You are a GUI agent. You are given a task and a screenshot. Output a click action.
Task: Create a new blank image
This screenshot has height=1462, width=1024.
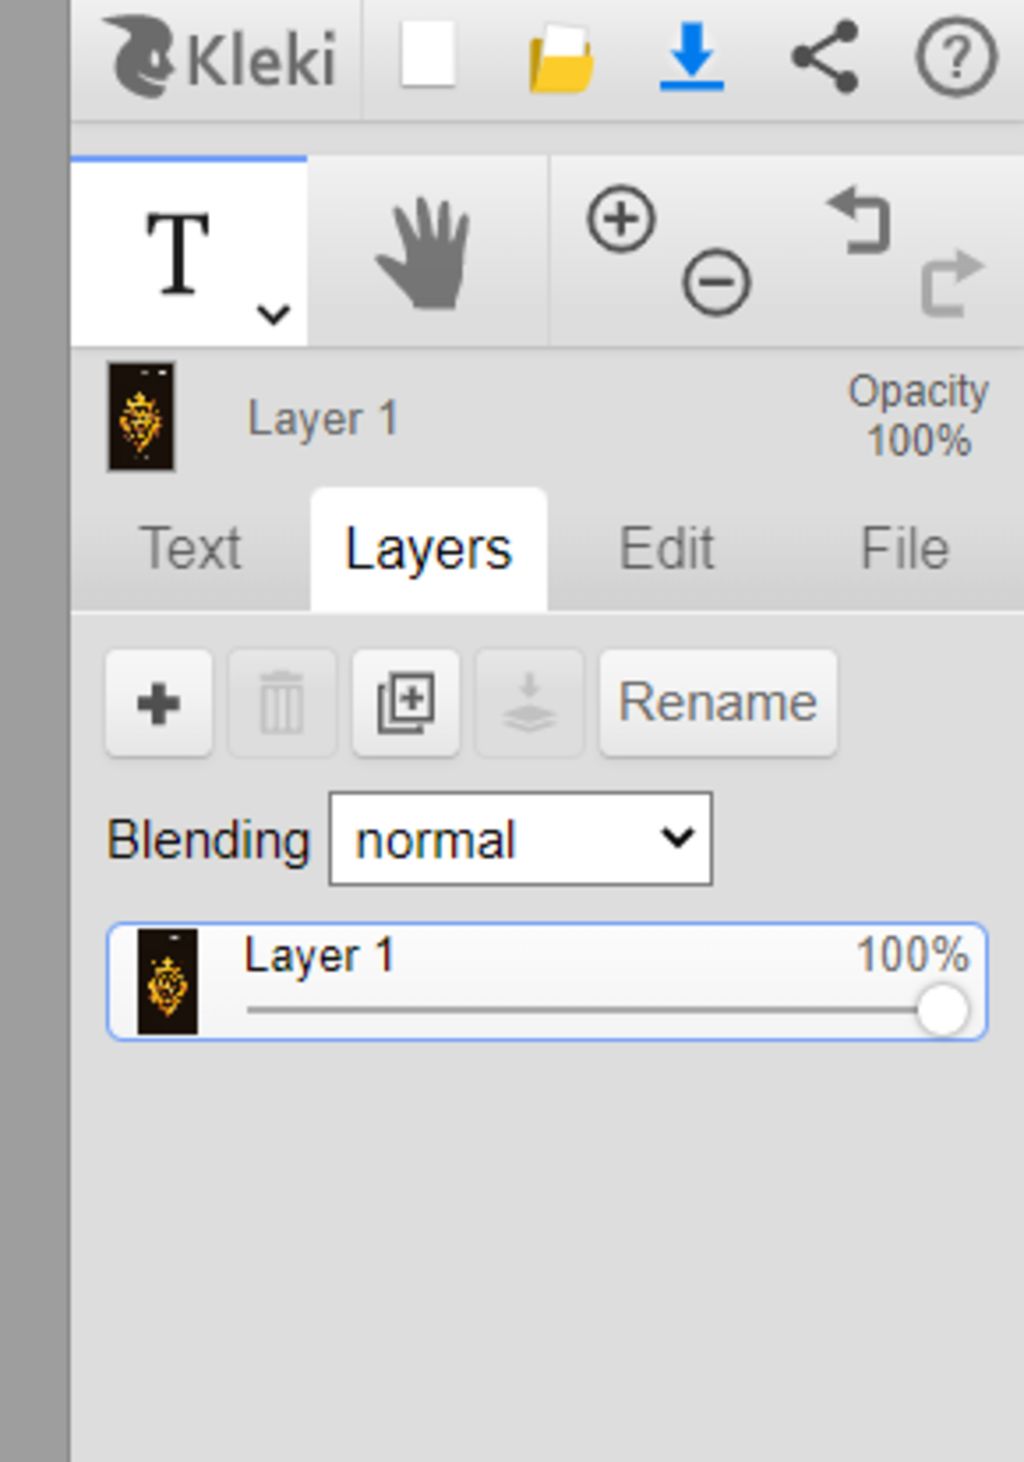(429, 55)
